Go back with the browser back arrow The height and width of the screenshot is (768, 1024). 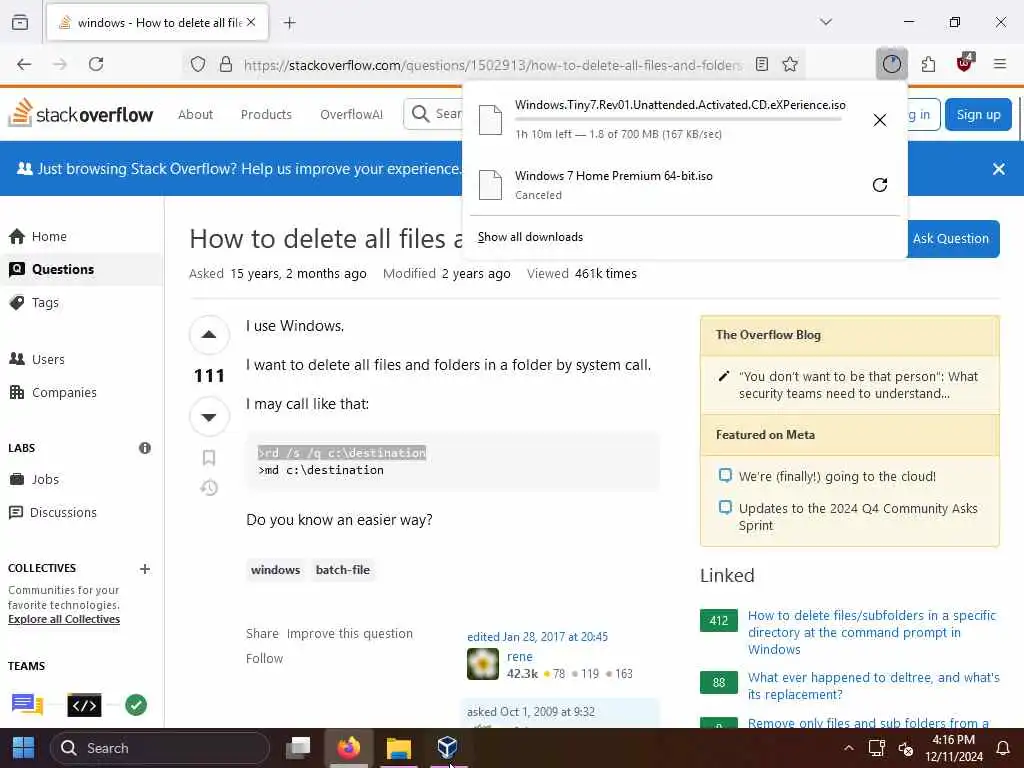click(24, 64)
